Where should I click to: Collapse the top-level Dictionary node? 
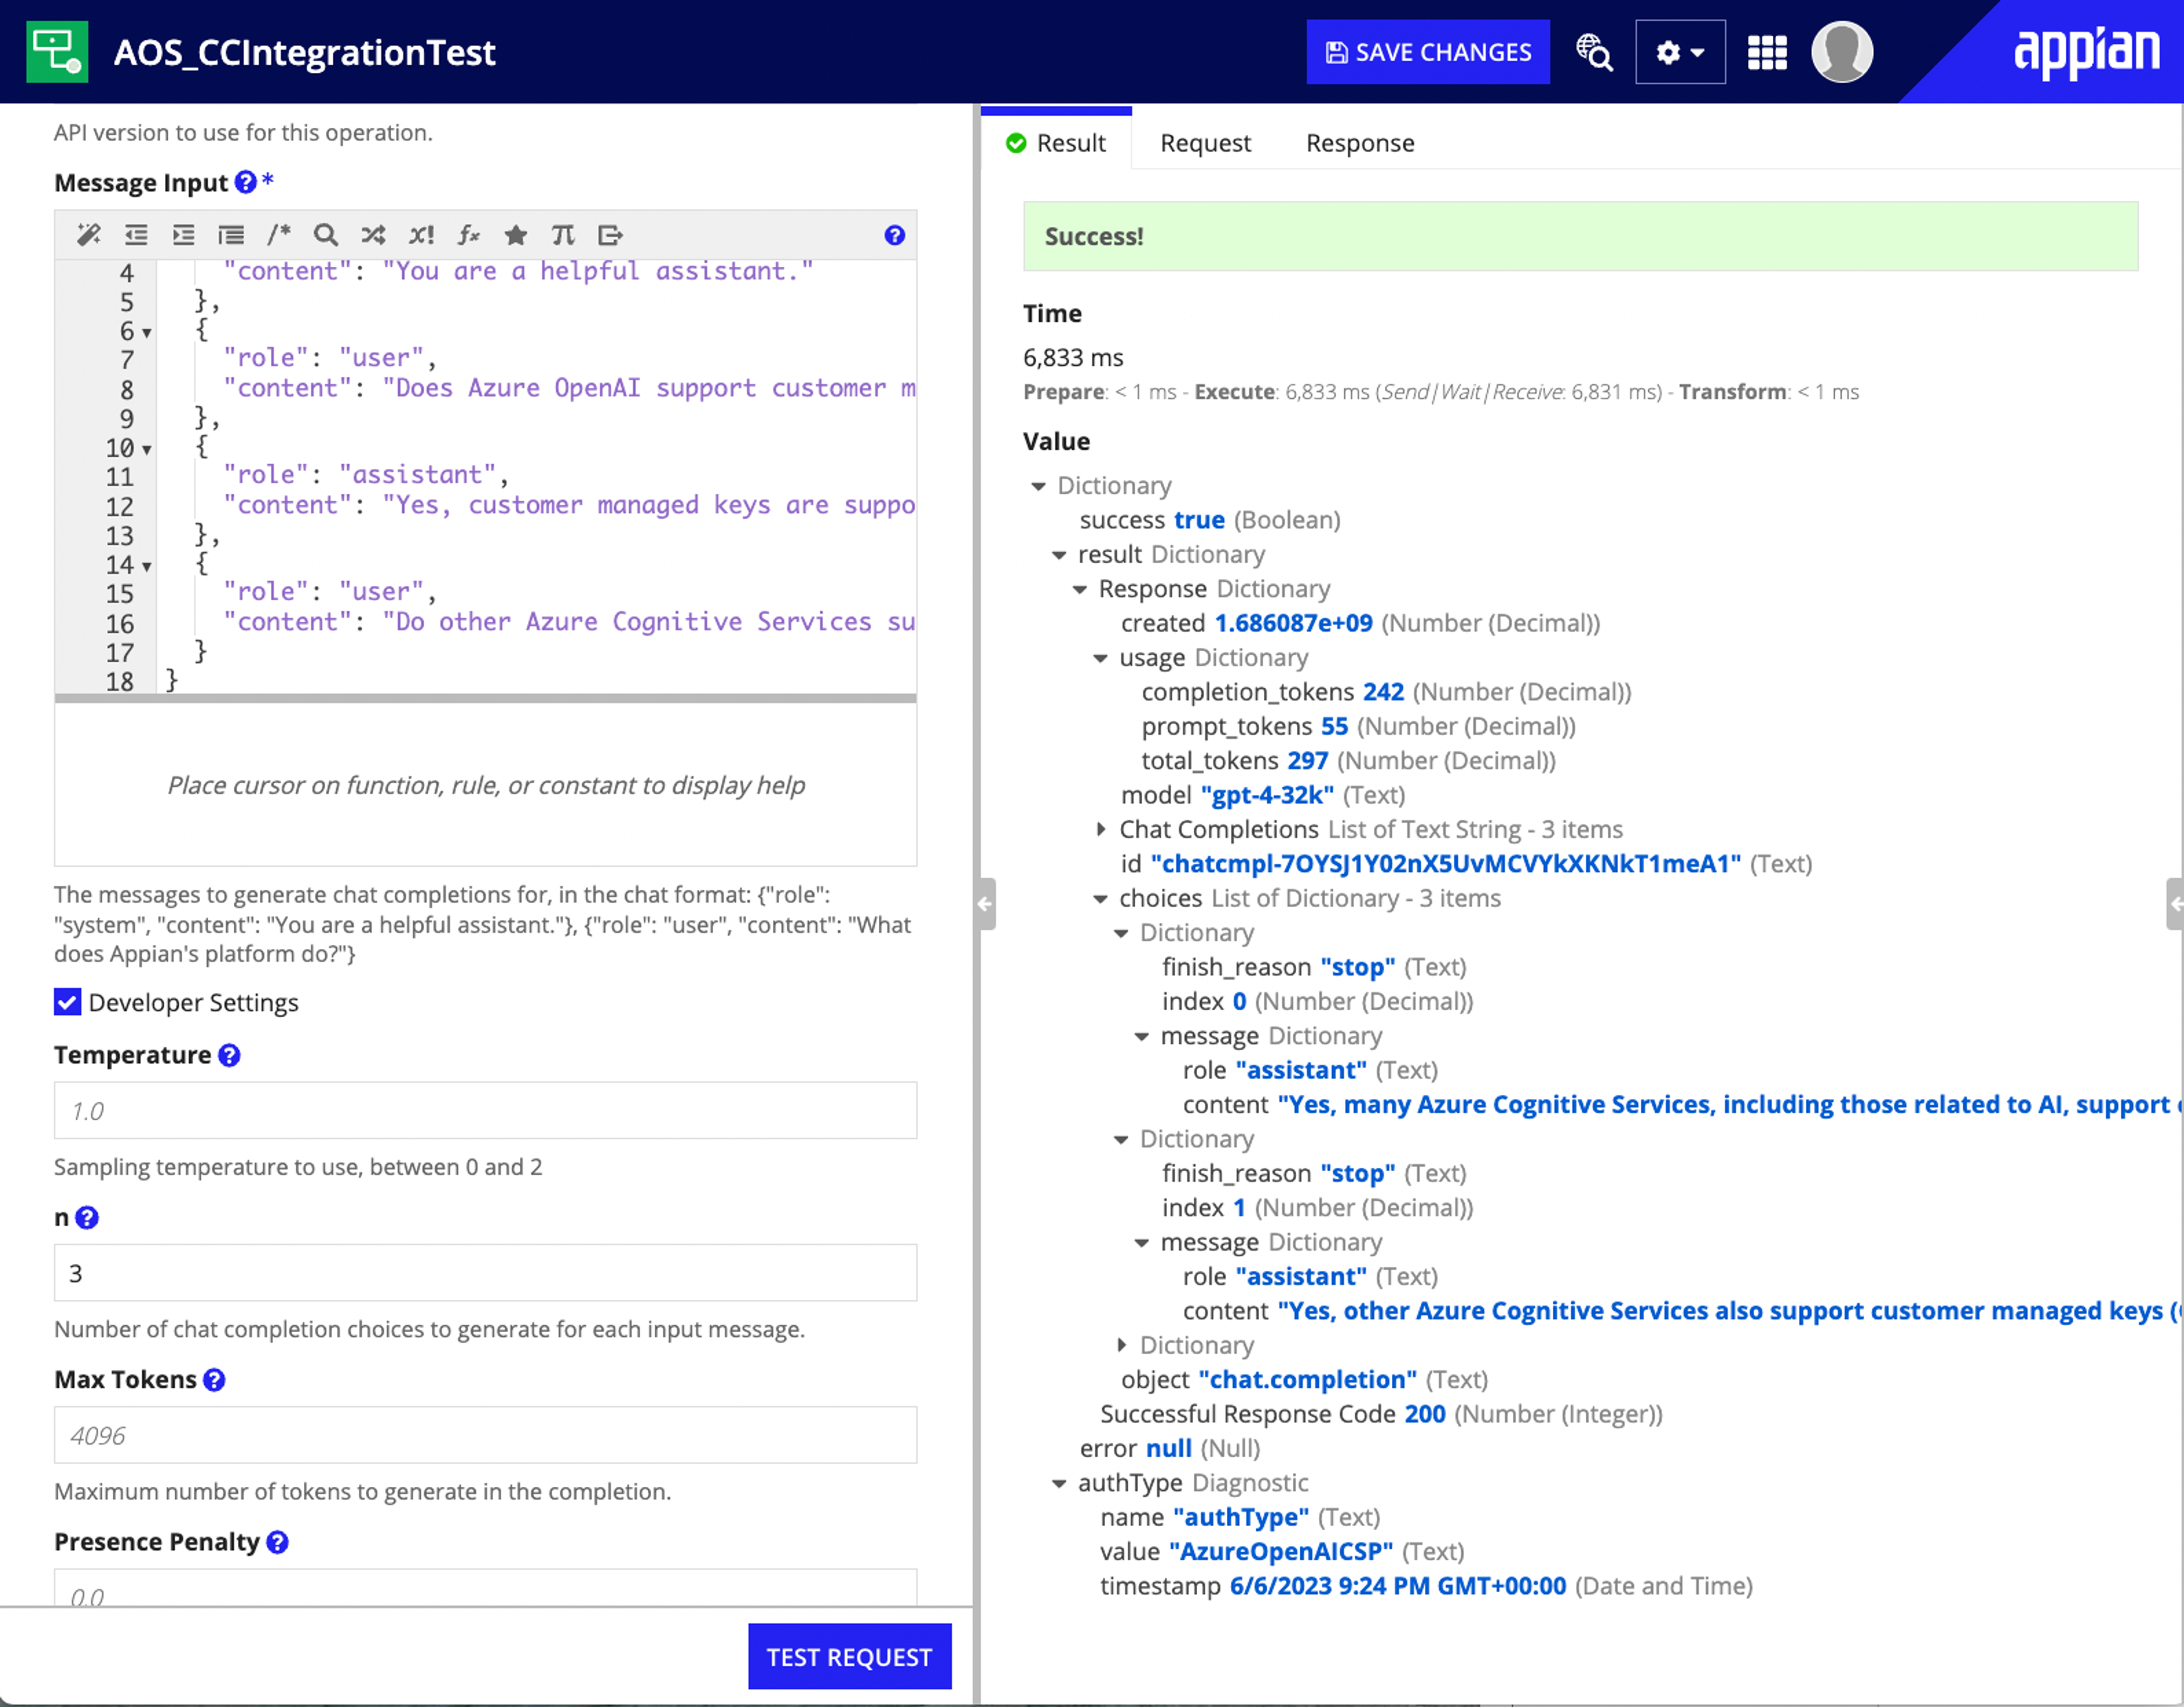[1038, 486]
